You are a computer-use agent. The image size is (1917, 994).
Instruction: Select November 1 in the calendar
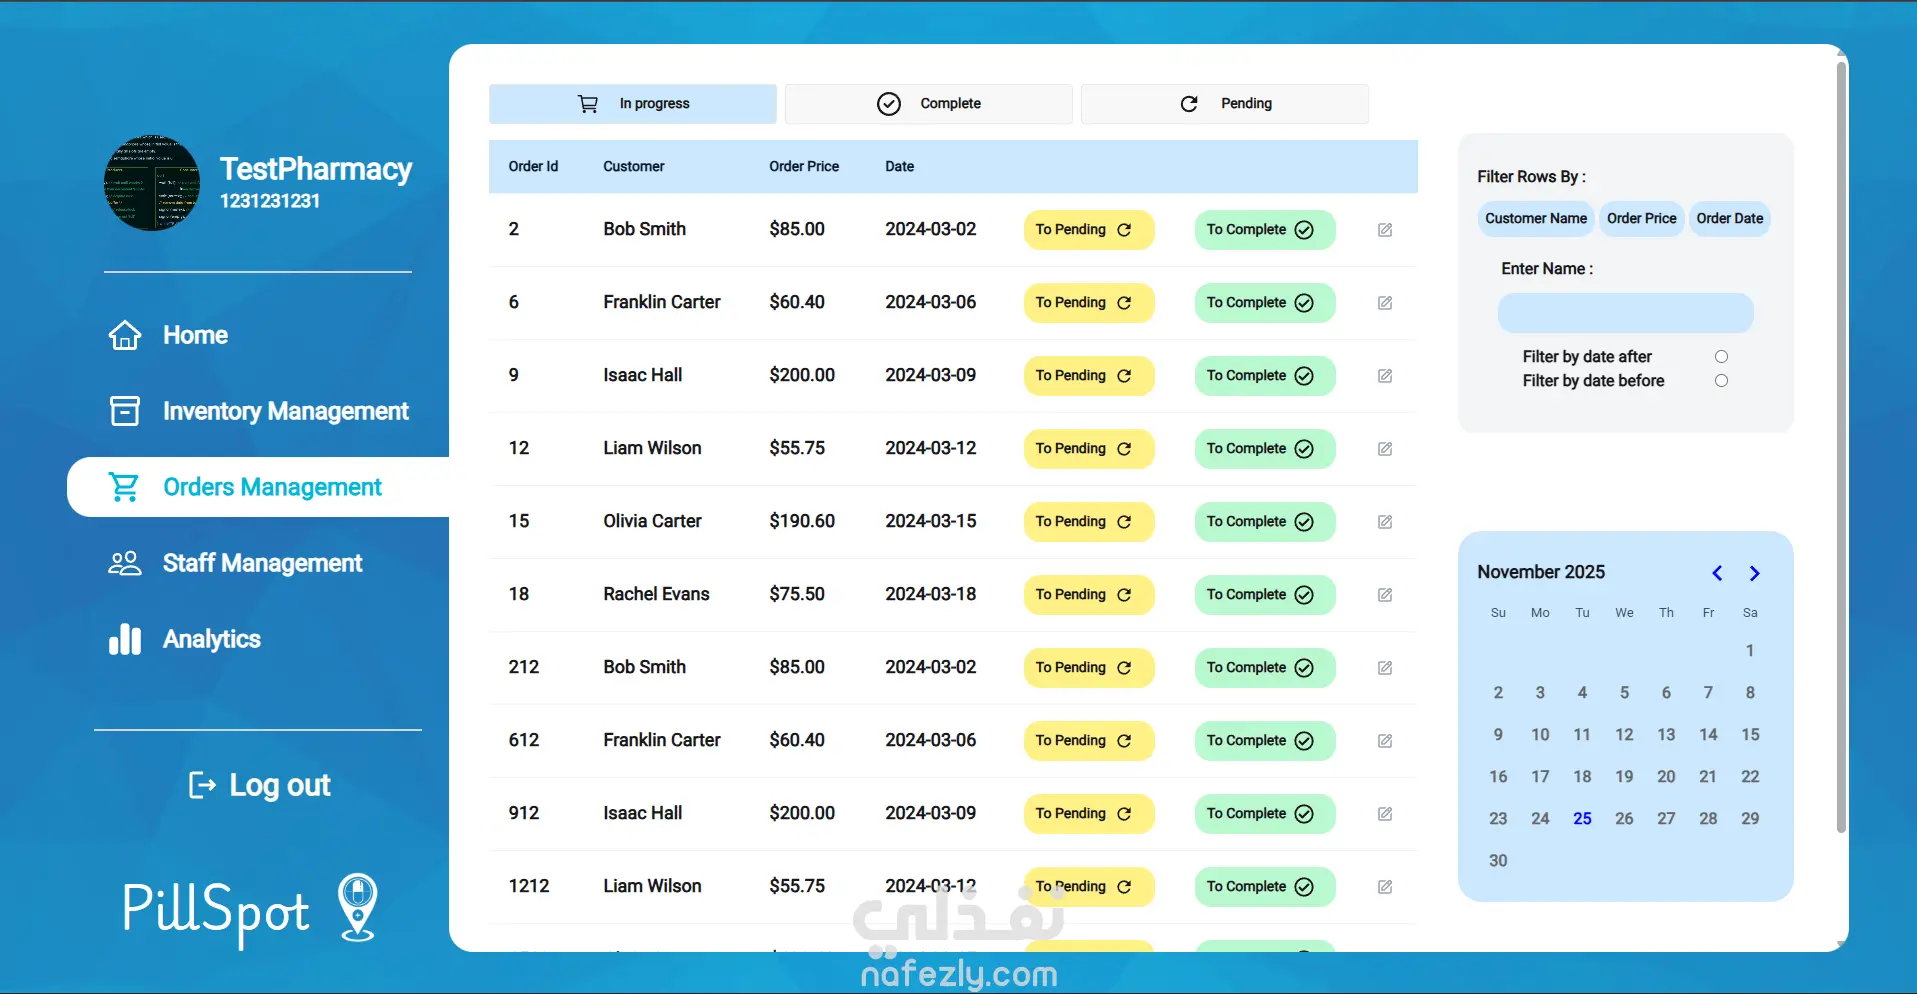tap(1750, 651)
